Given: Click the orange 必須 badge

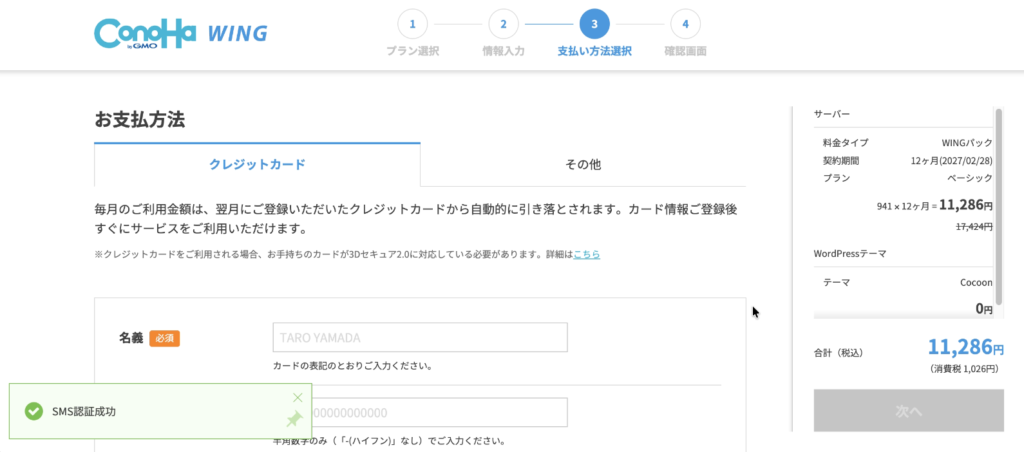Looking at the screenshot, I should 165,338.
